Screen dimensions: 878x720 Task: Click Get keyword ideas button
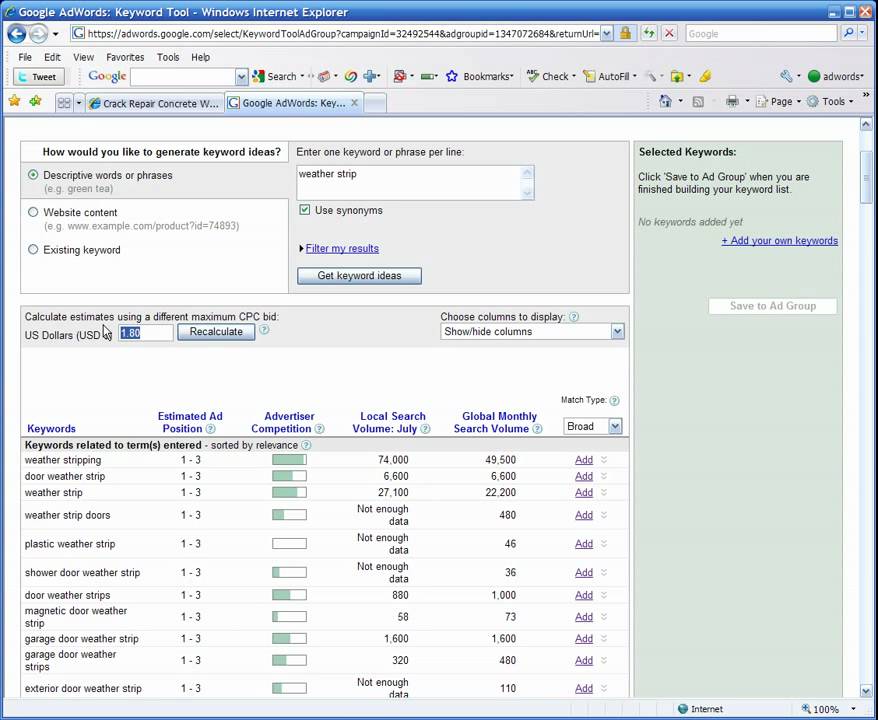point(359,275)
